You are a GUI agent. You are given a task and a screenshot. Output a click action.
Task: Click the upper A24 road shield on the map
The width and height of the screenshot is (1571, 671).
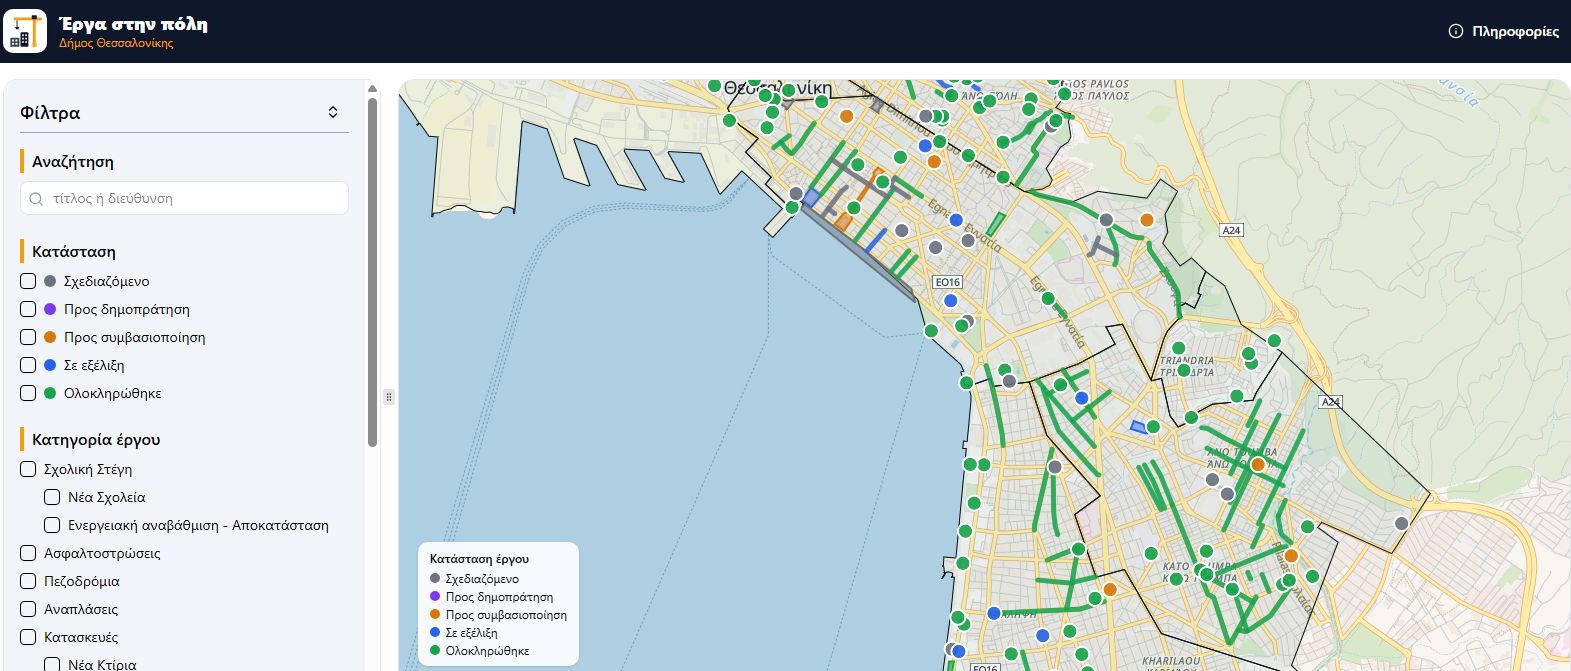pos(1231,230)
